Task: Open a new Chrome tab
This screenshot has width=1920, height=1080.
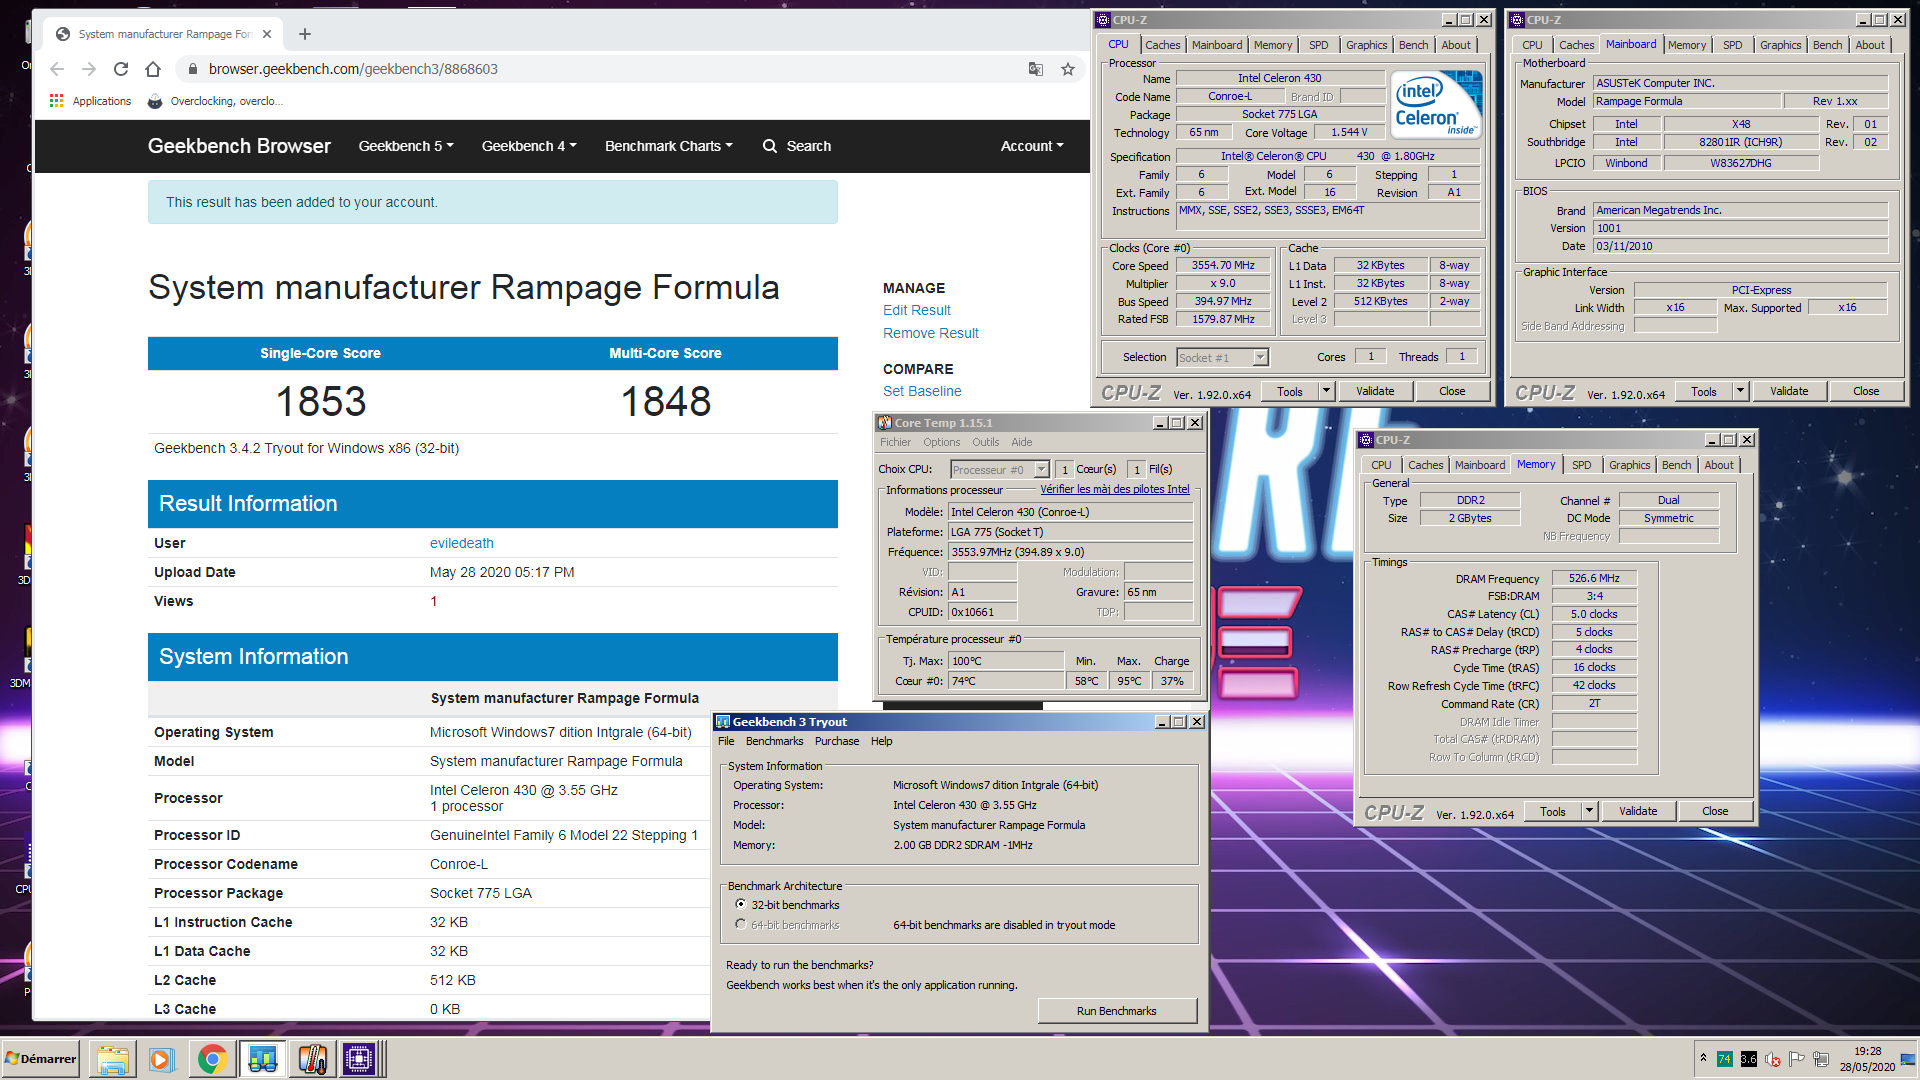Action: 305,34
